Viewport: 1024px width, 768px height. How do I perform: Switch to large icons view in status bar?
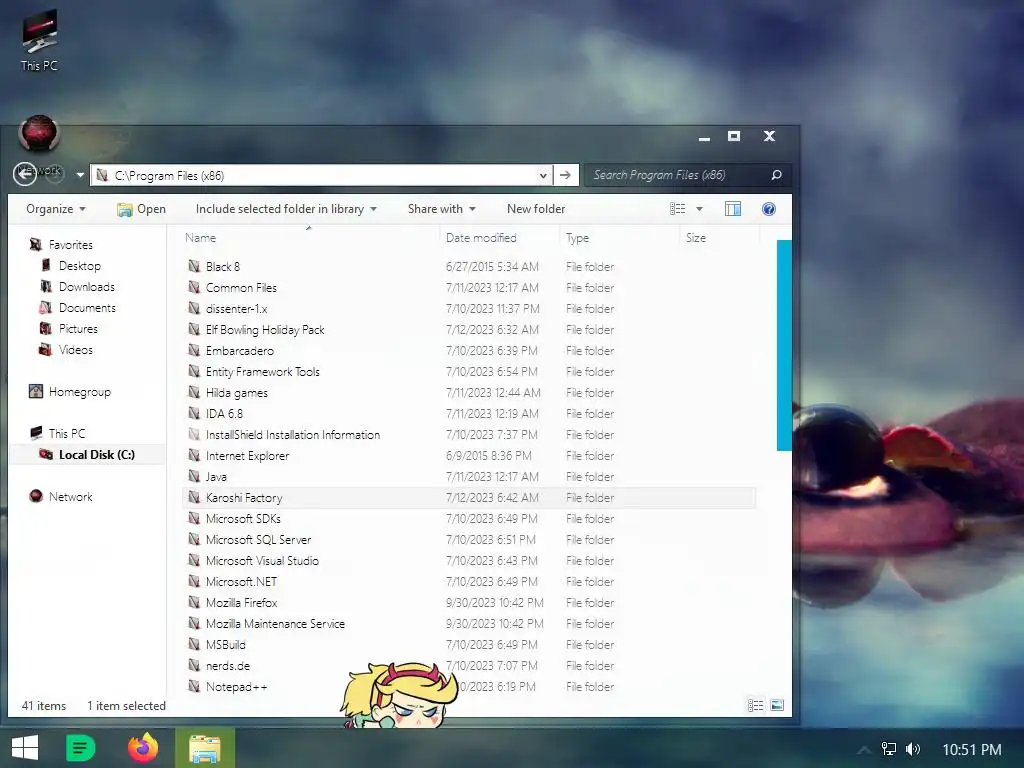(x=776, y=705)
